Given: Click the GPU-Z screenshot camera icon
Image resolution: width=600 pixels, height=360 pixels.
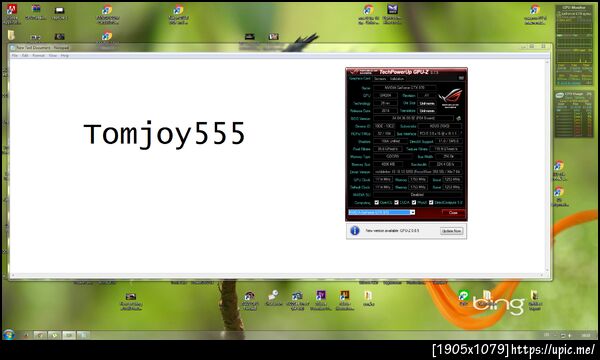Looking at the screenshot, I should pyautogui.click(x=461, y=78).
